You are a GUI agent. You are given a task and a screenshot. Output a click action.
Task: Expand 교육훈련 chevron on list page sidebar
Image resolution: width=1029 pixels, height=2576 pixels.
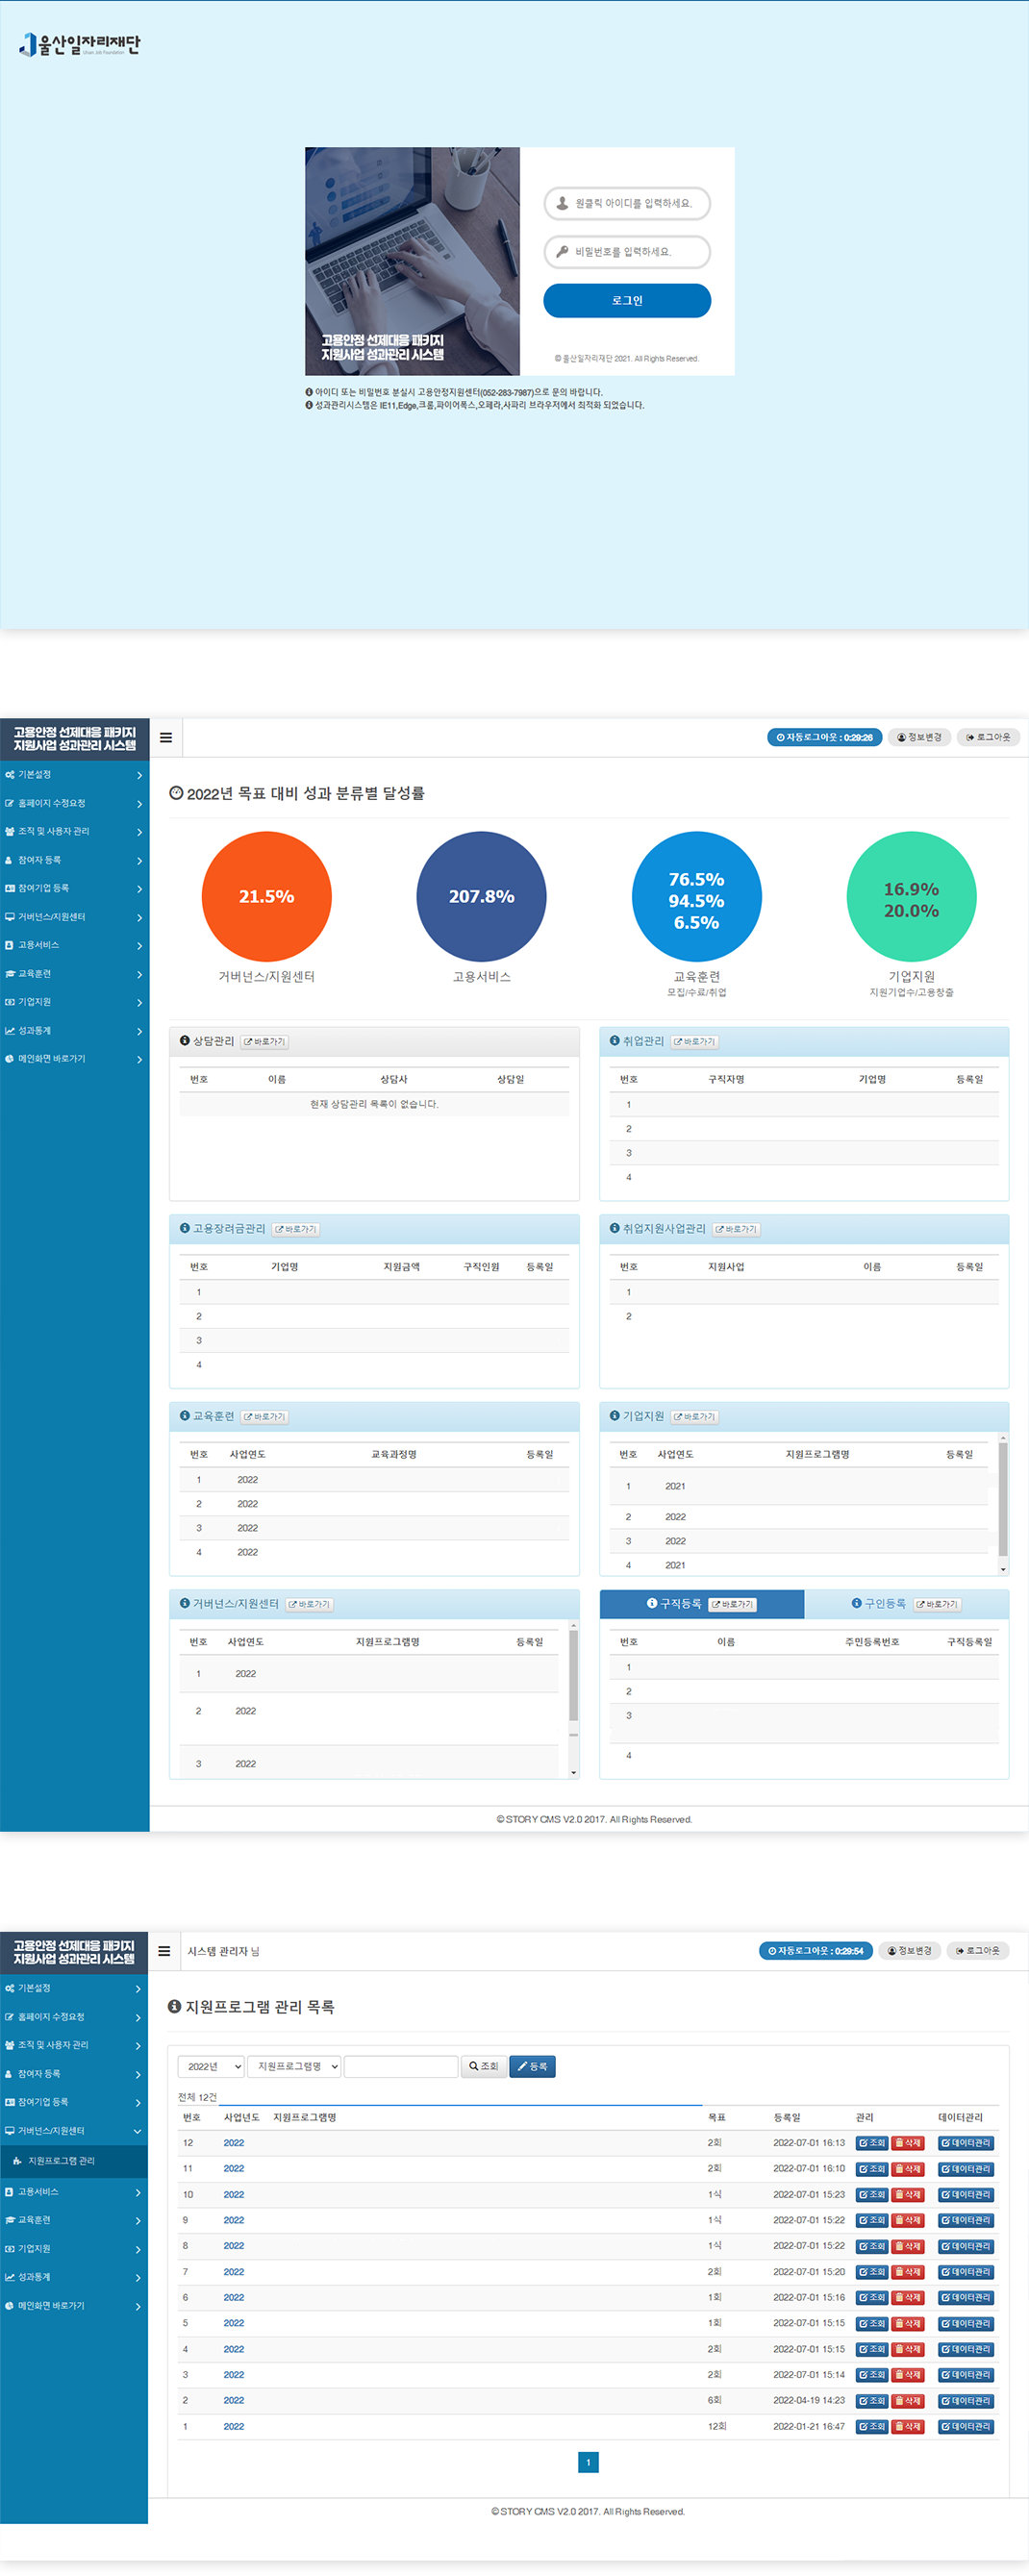(138, 2220)
